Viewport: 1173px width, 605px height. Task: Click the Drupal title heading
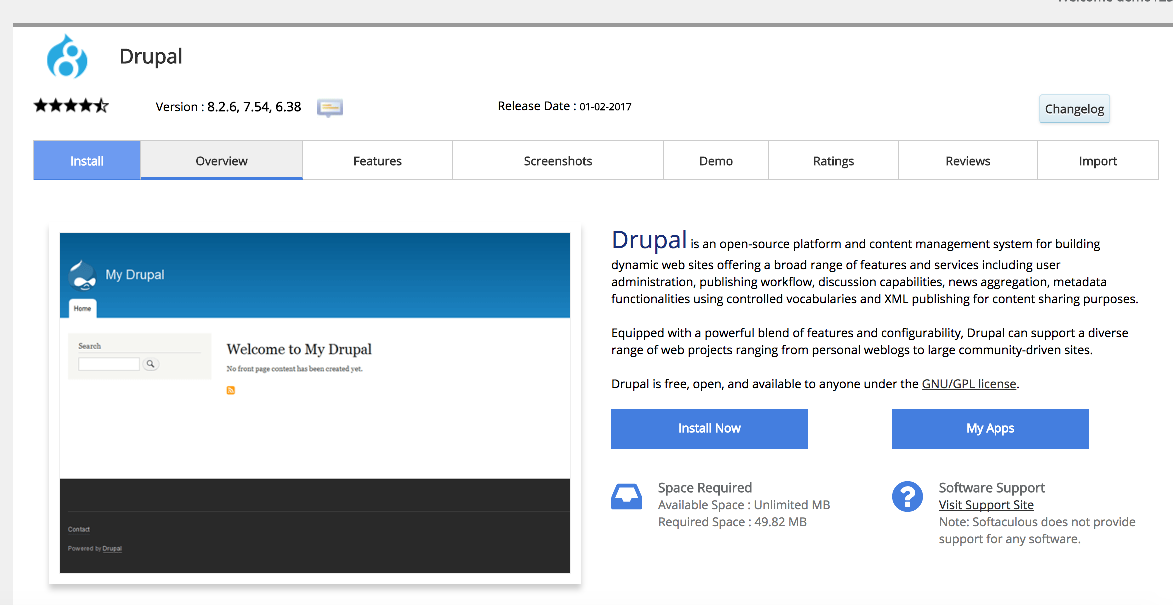point(150,57)
